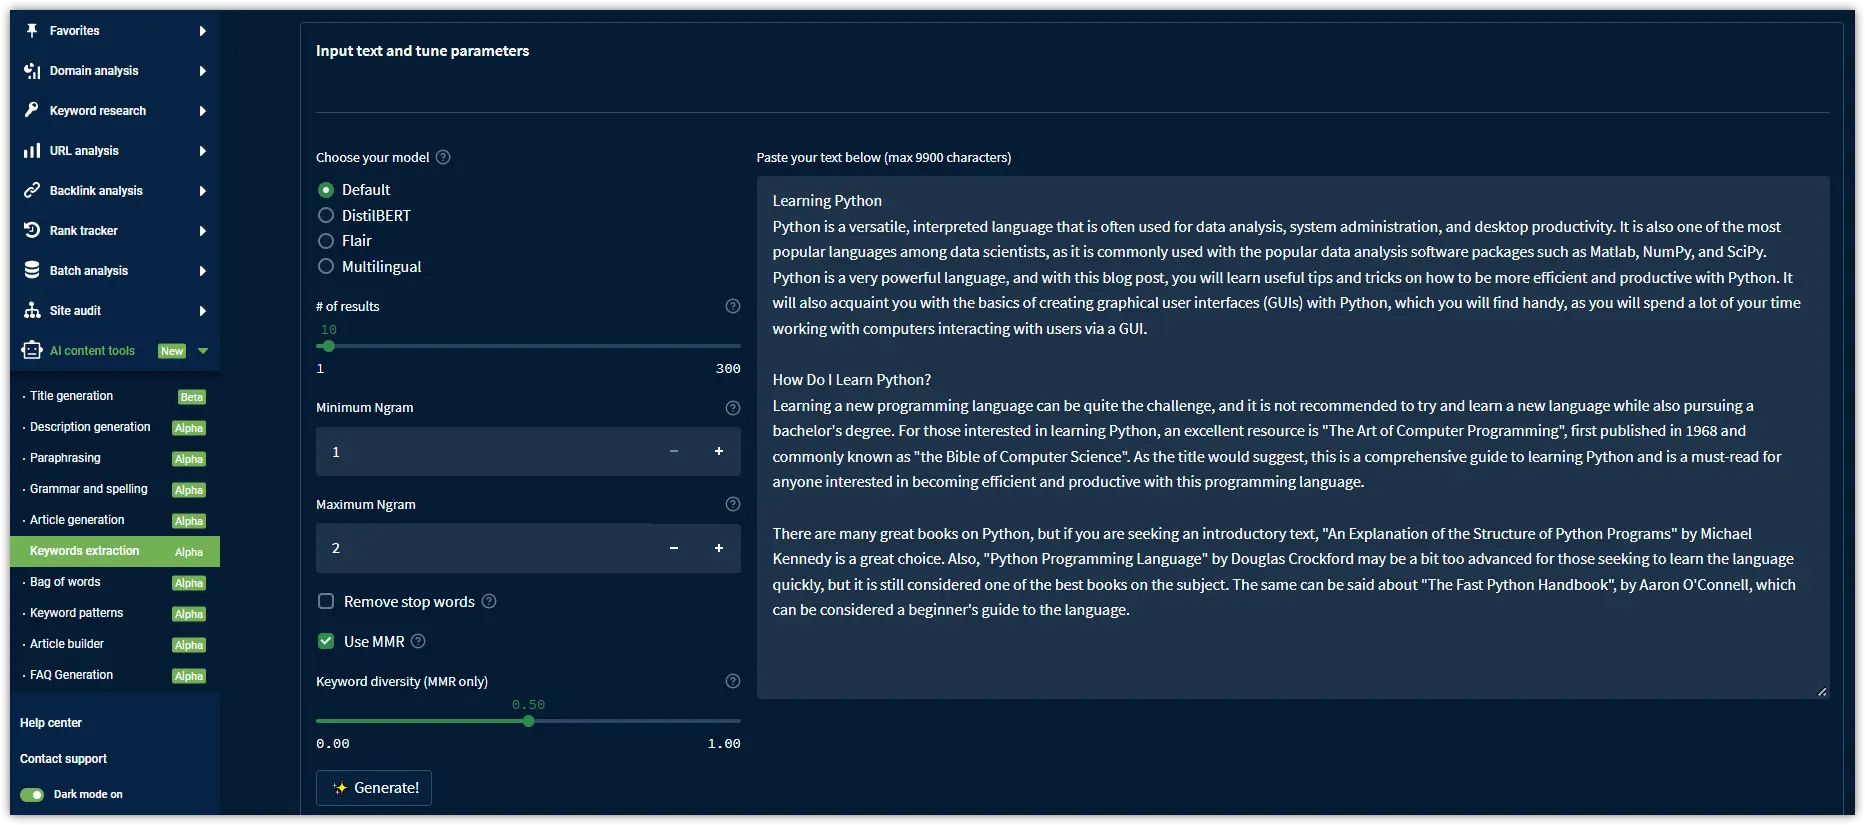The height and width of the screenshot is (825, 1865).
Task: Click the AI content tools robot icon
Action: click(x=32, y=350)
